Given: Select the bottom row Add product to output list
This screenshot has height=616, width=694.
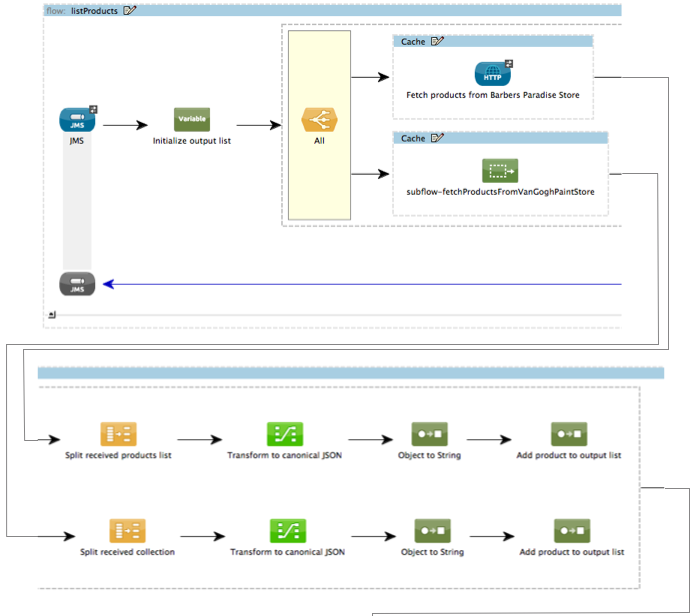Looking at the screenshot, I should 572,530.
